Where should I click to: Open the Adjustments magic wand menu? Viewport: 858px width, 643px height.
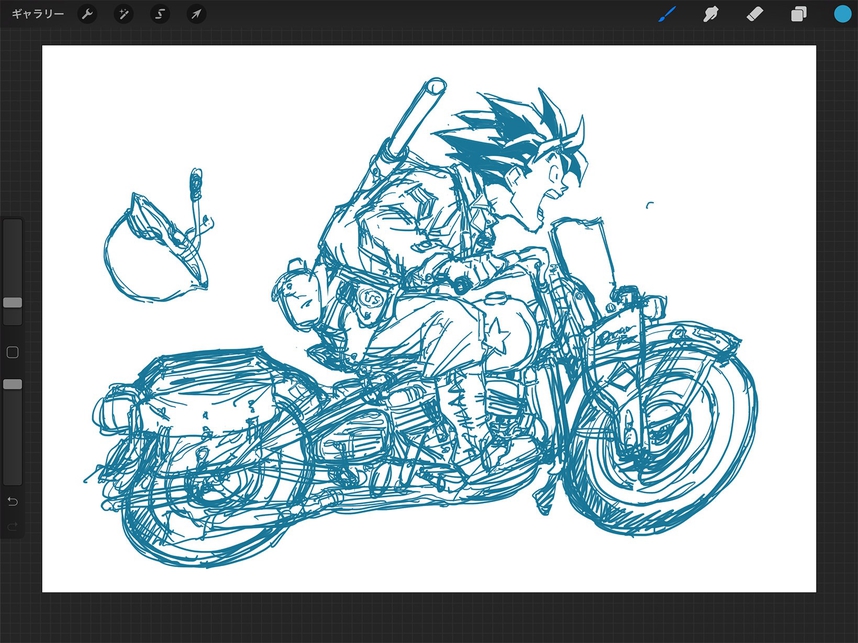[x=124, y=14]
